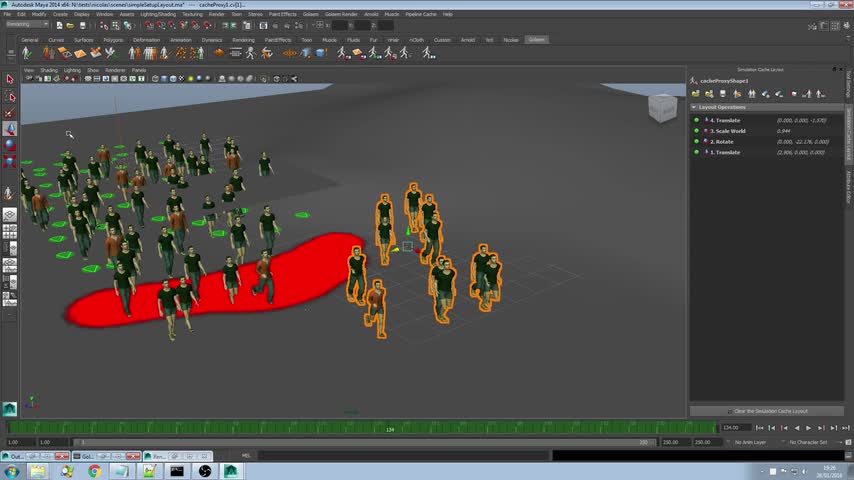Click the current frame field showing 134.00
The image size is (854, 480).
pyautogui.click(x=735, y=428)
